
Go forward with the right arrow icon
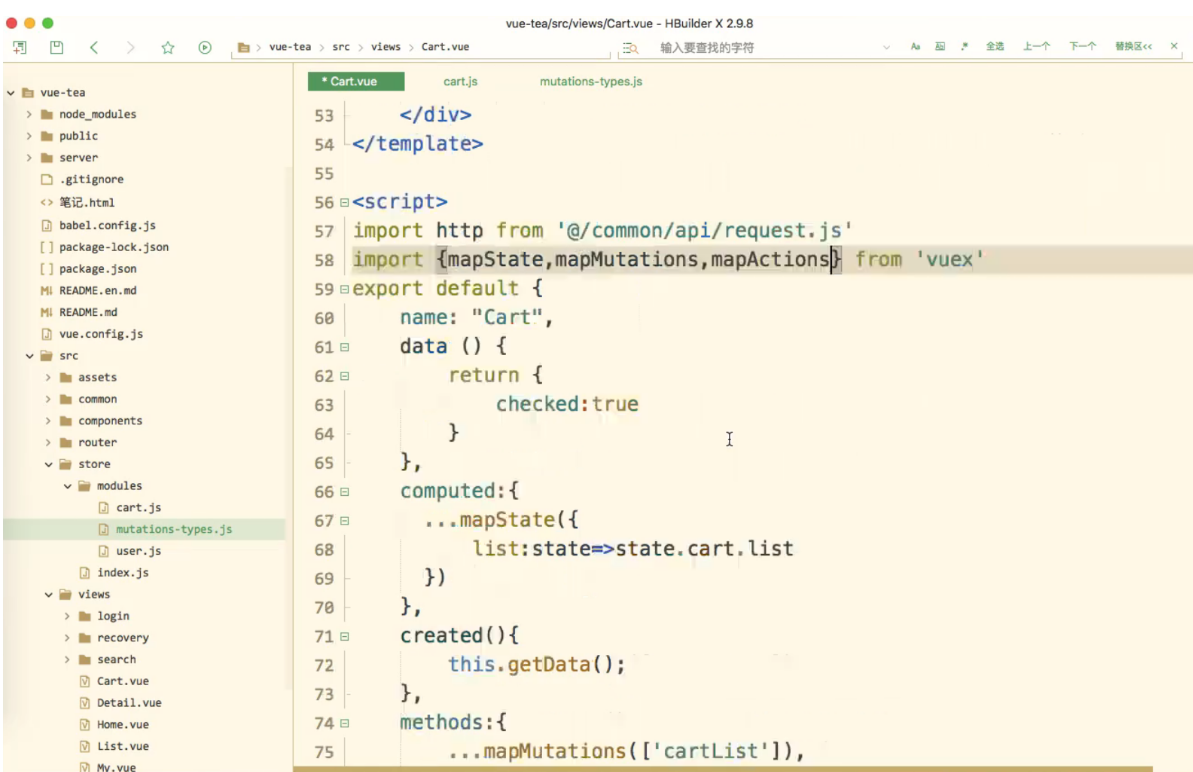click(x=130, y=47)
